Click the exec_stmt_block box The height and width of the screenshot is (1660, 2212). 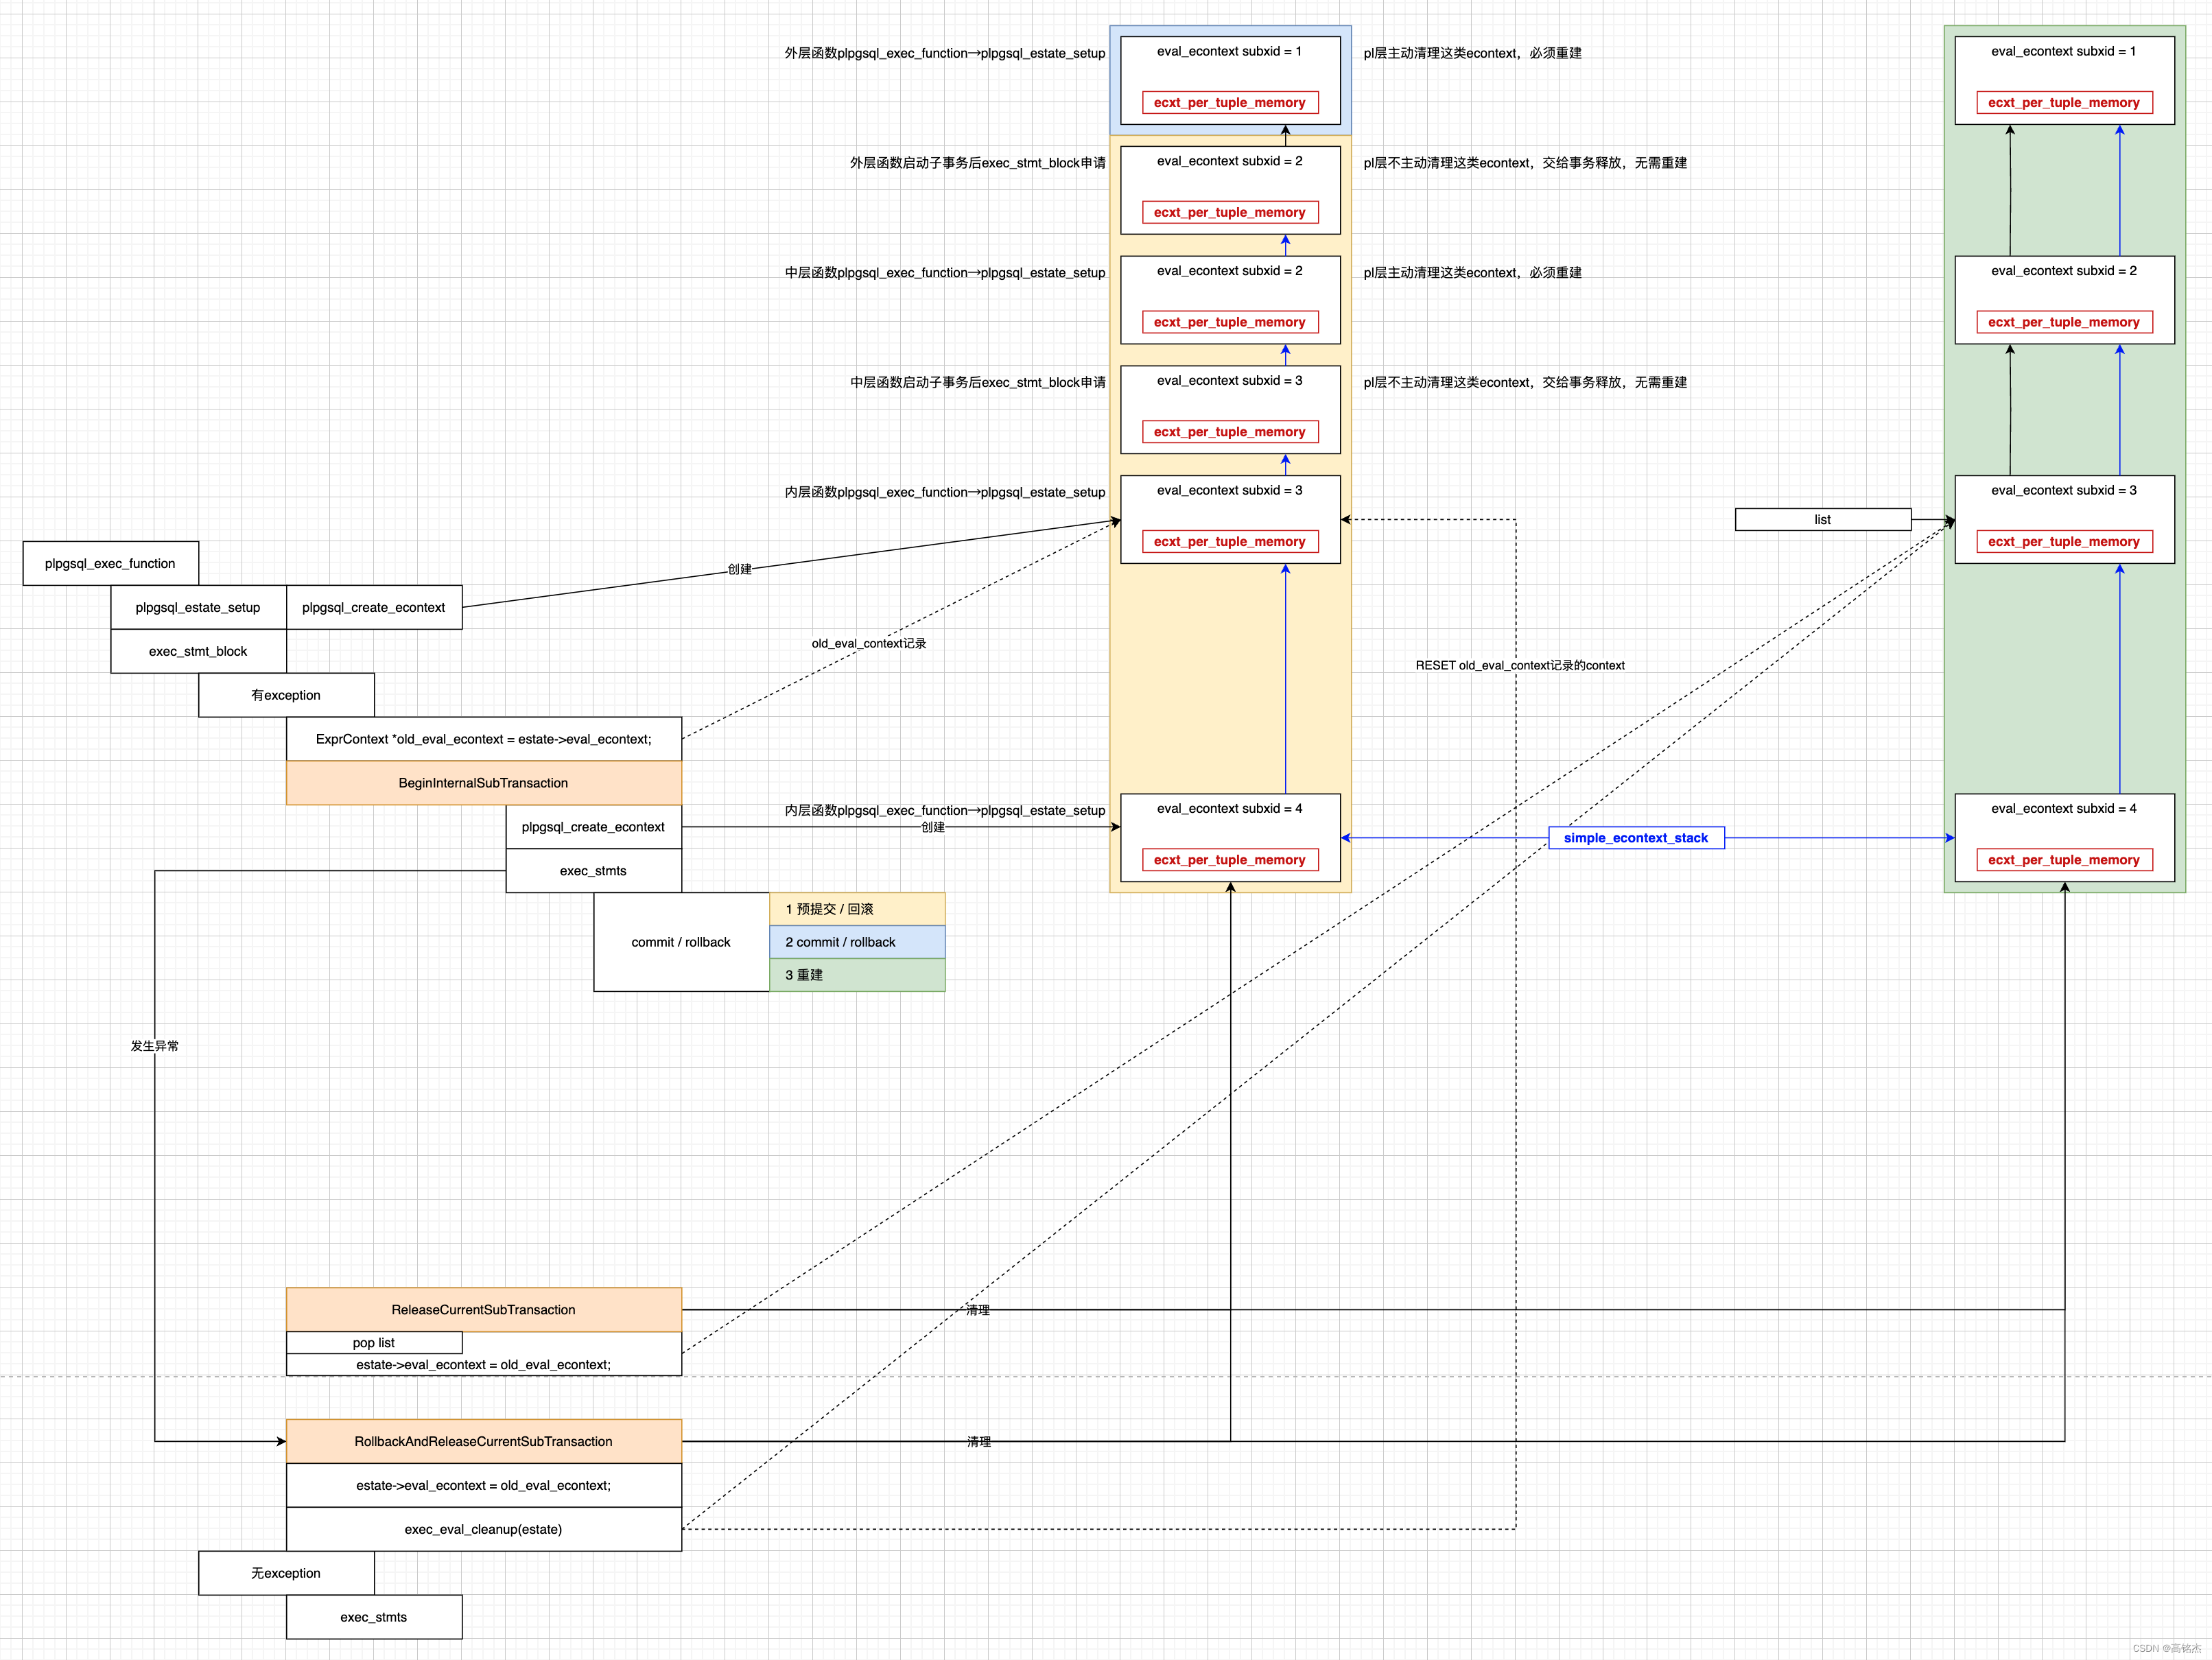point(198,651)
